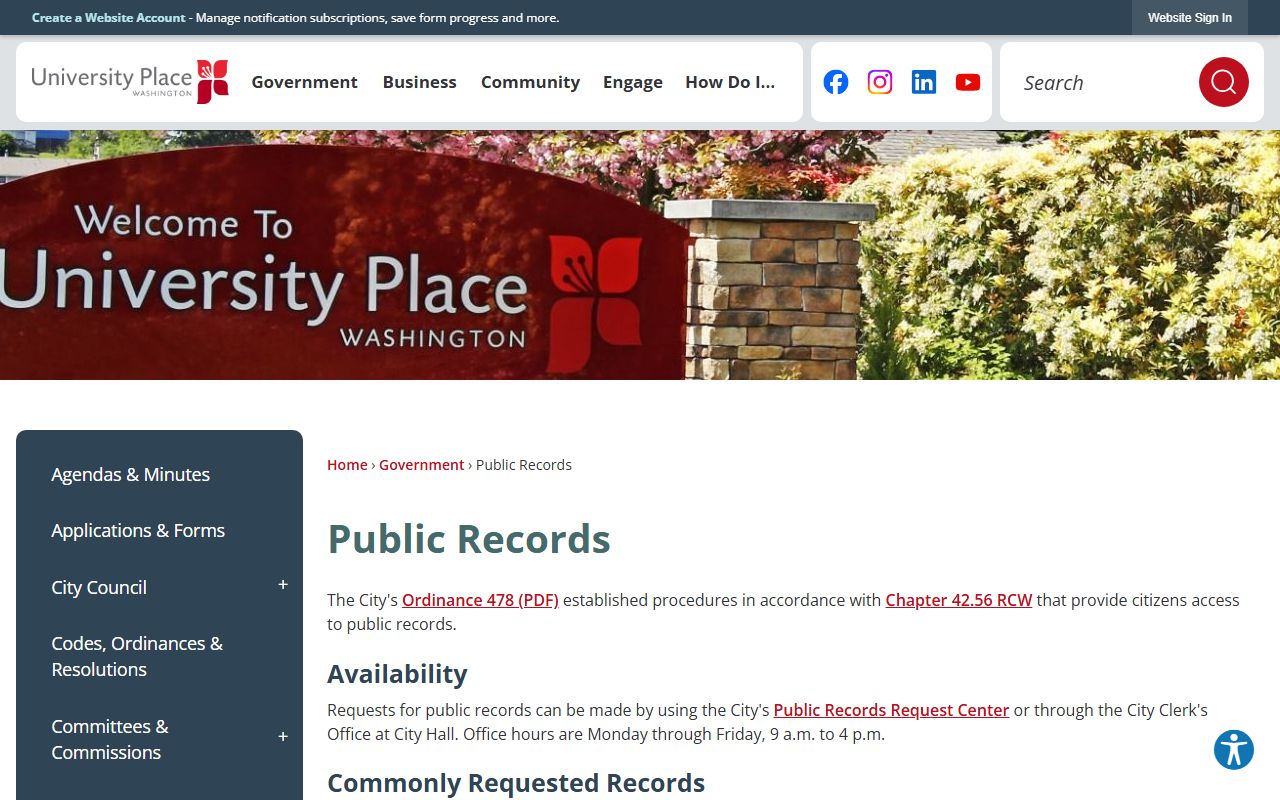Go to Government in the breadcrumb
1280x800 pixels.
pyautogui.click(x=422, y=465)
